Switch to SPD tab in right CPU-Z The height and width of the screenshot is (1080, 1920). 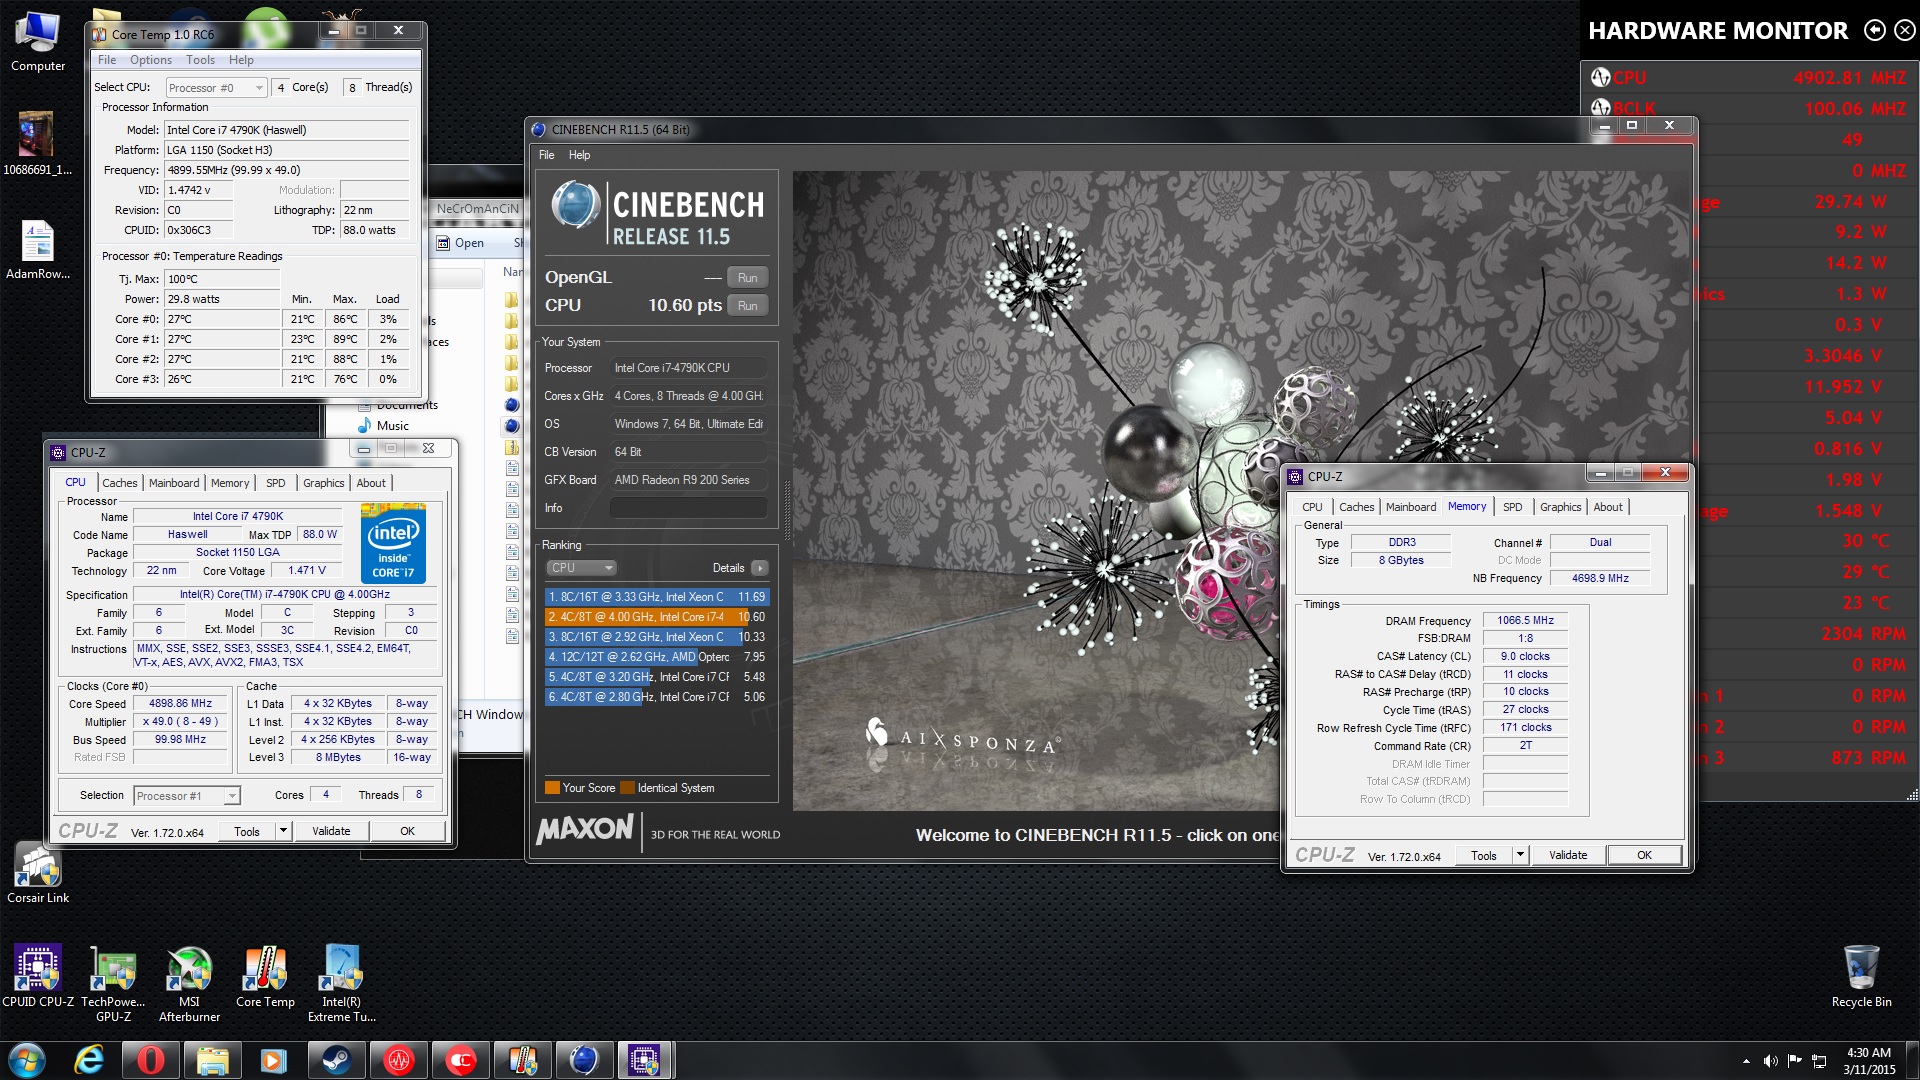1512,507
